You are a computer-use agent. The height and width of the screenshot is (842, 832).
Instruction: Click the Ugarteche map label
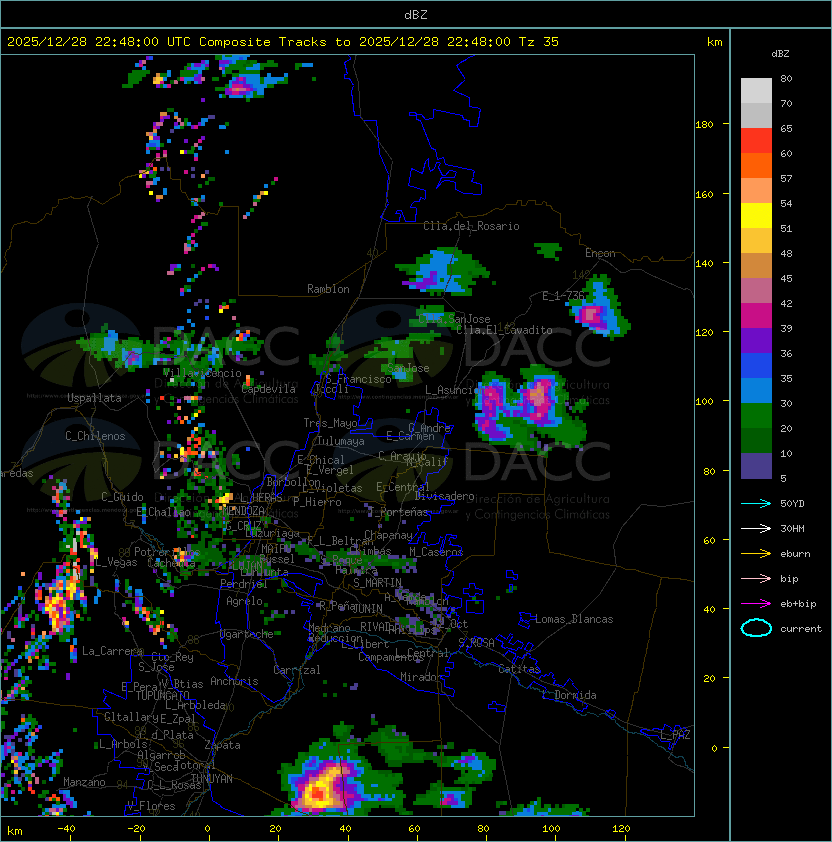(x=247, y=634)
